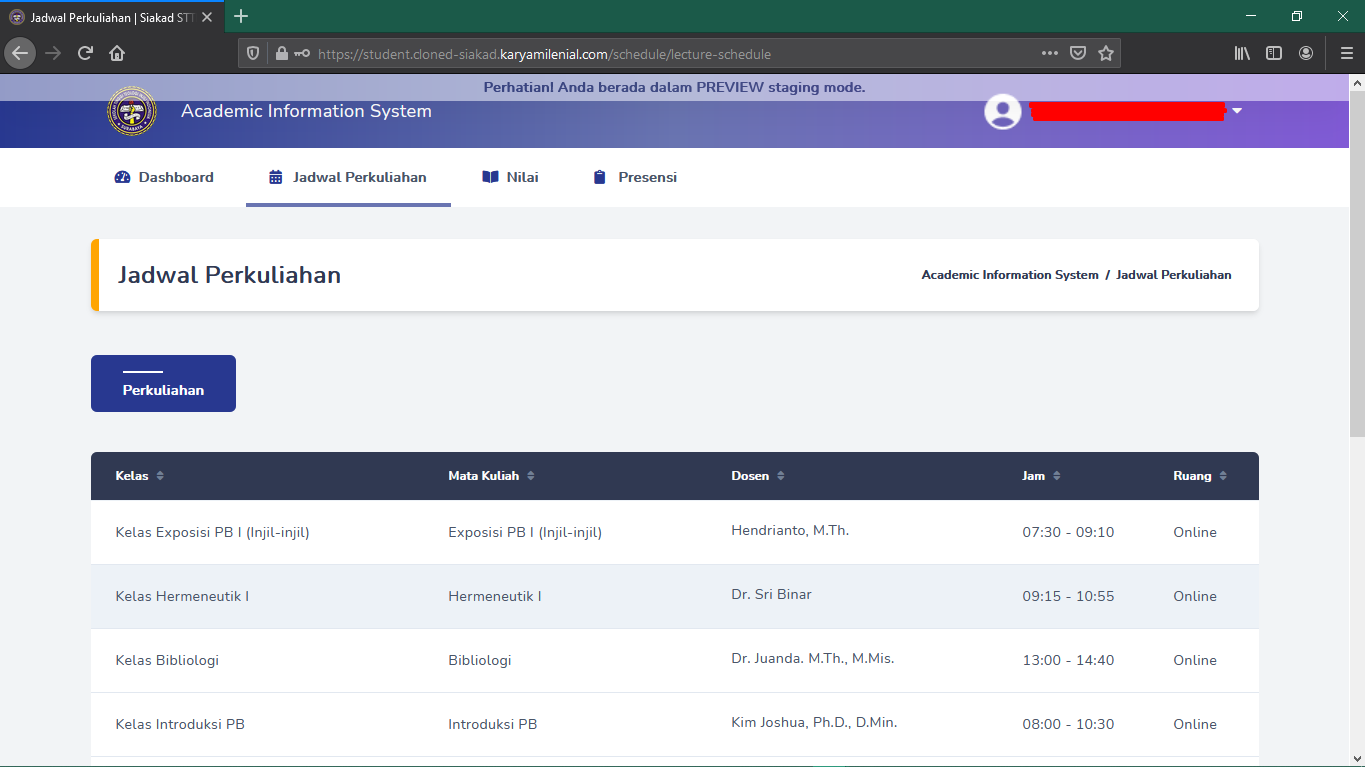Viewport: 1365px width, 767px height.
Task: Click the user avatar icon
Action: [1003, 111]
